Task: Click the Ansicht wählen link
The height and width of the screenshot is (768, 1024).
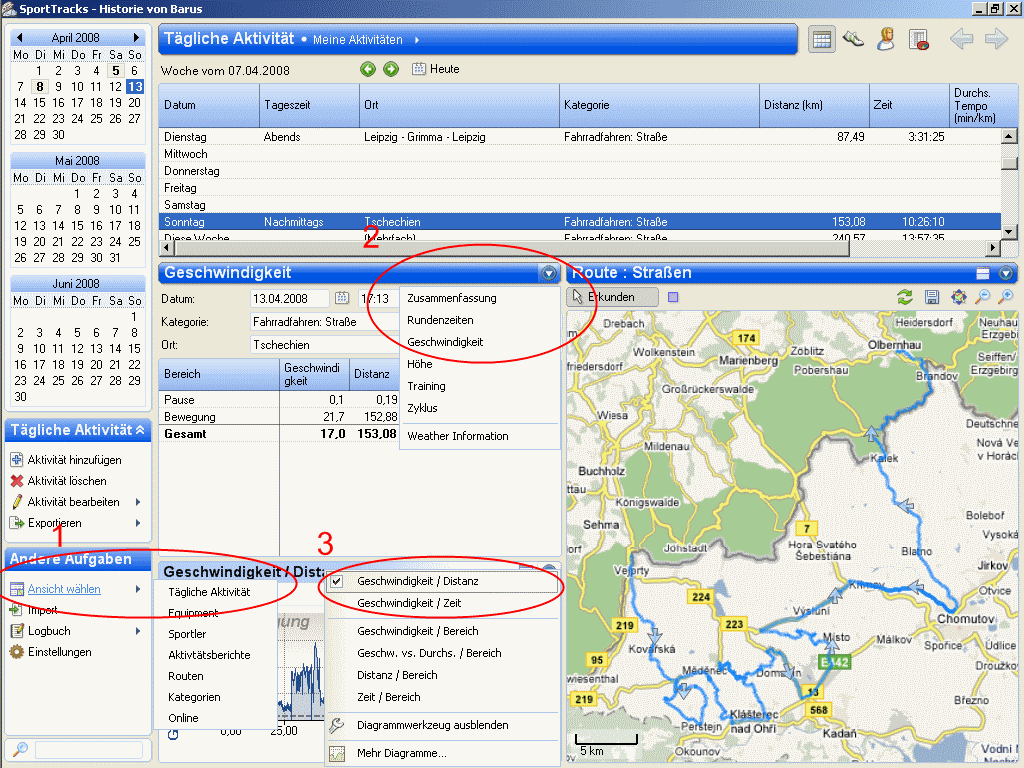Action: 64,589
